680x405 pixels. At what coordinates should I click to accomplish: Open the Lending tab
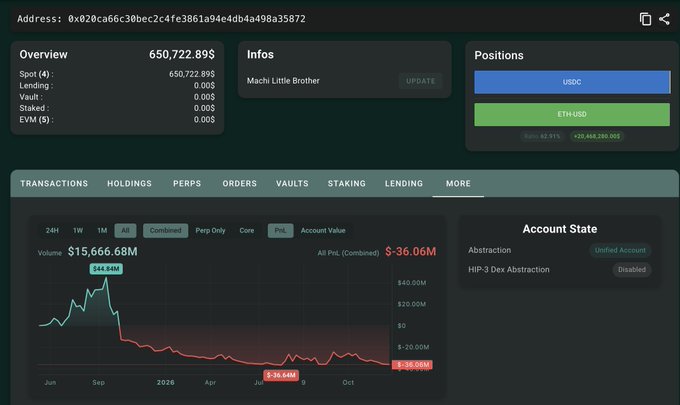point(404,183)
